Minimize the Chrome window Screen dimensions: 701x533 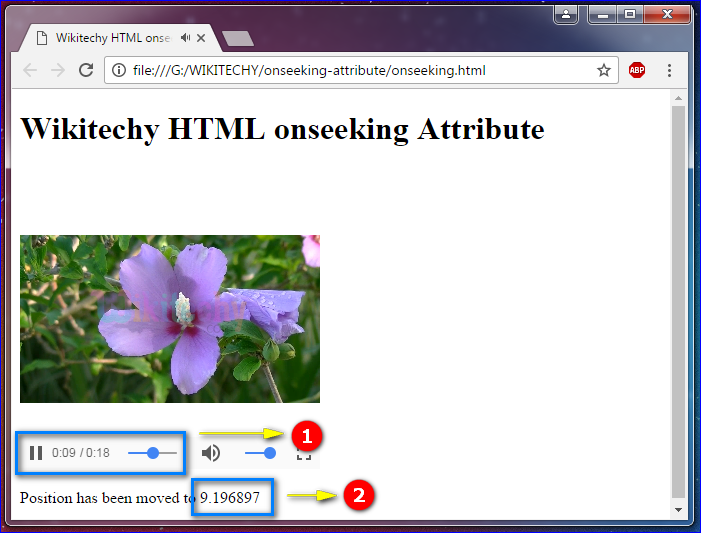pyautogui.click(x=603, y=14)
